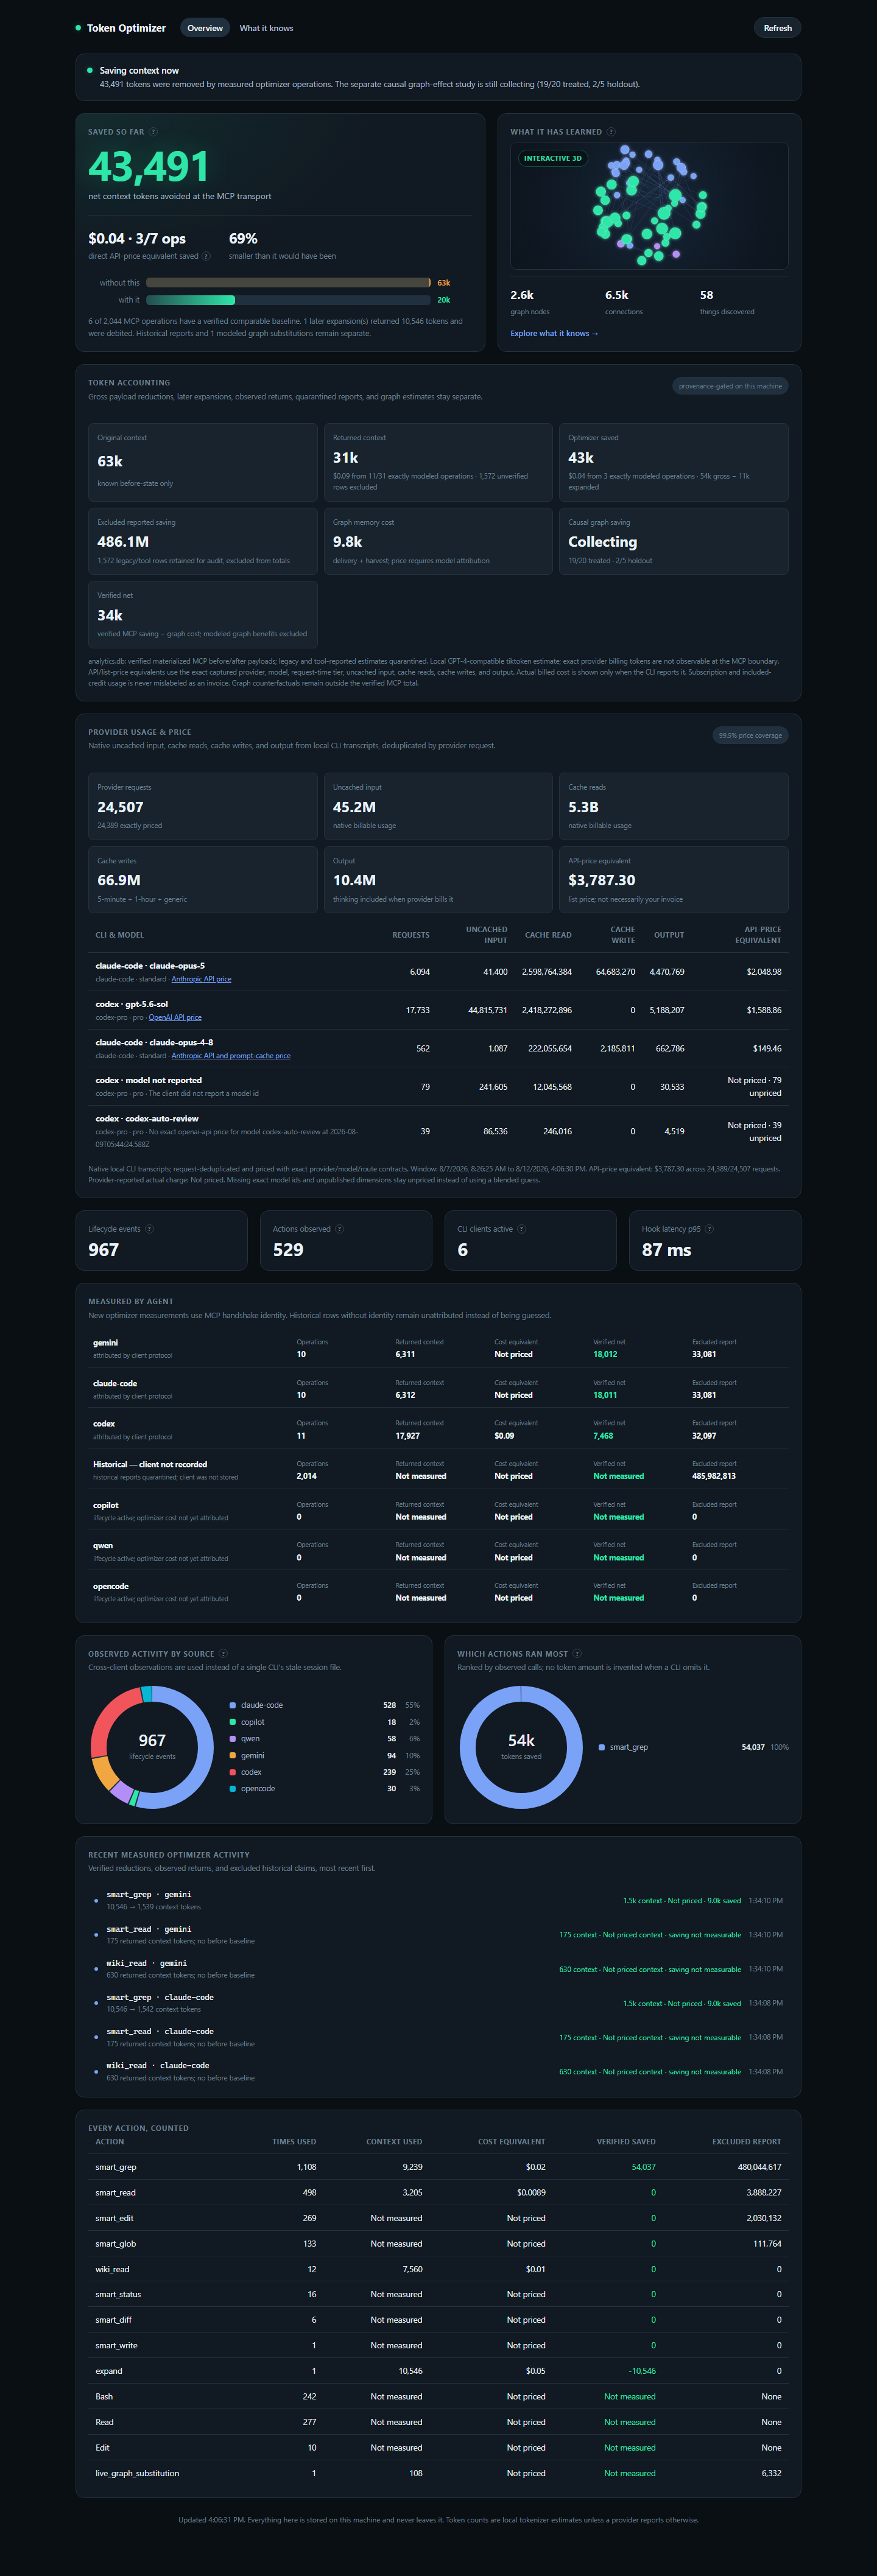Open the Anthropic API and prompt-cache price link

pyautogui.click(x=231, y=1055)
